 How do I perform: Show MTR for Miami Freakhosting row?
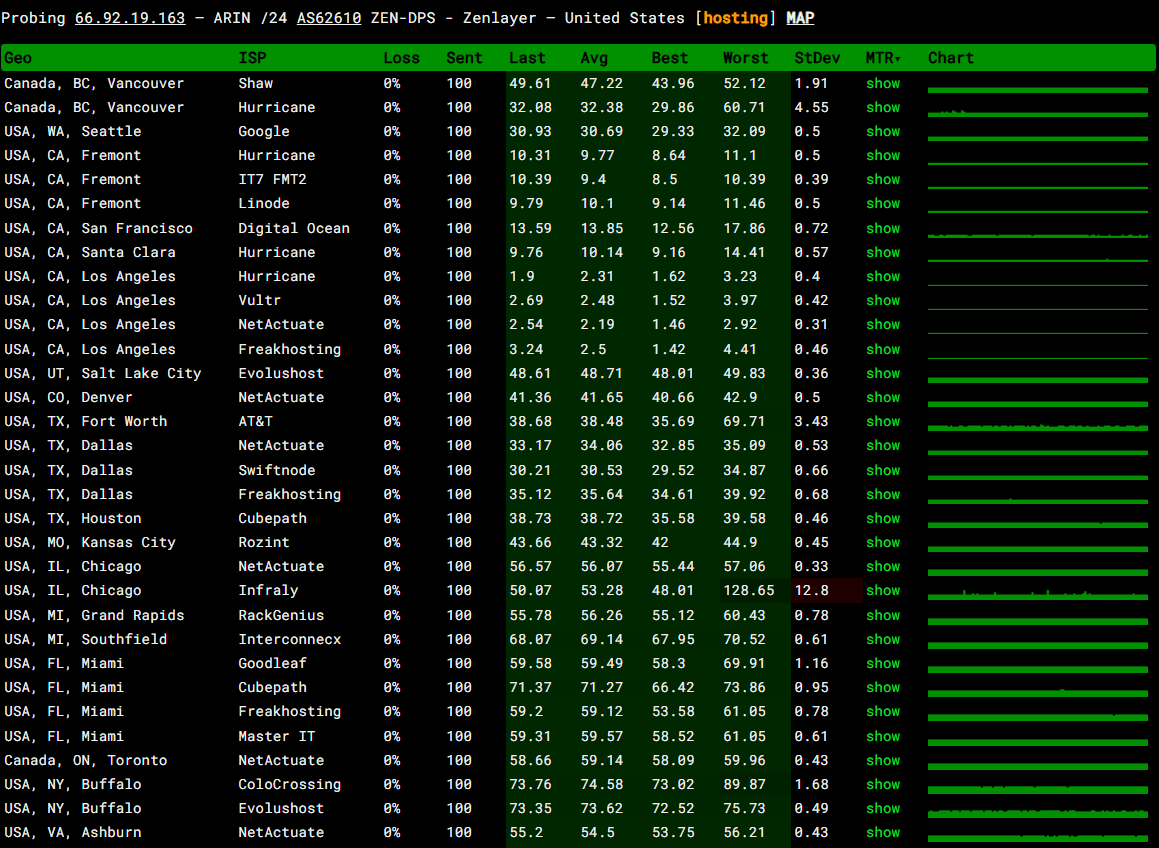click(883, 711)
